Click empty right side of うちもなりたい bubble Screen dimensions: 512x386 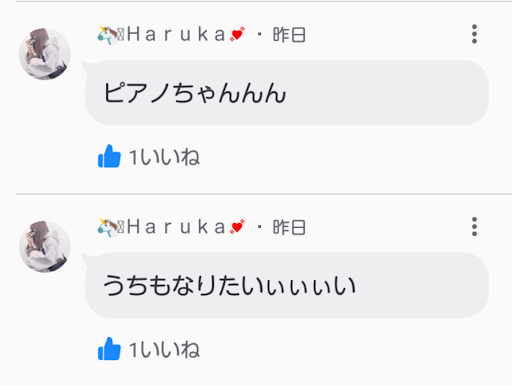(x=422, y=285)
